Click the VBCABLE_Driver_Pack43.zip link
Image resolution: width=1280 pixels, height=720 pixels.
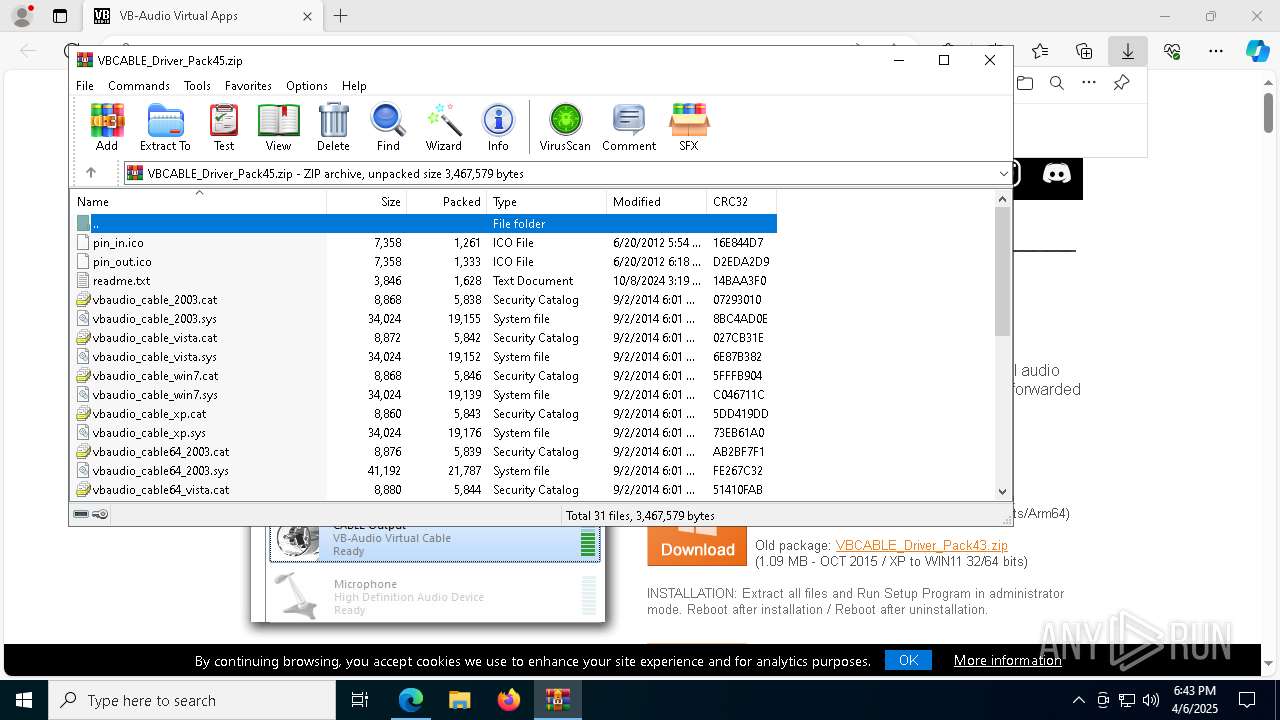(x=921, y=545)
